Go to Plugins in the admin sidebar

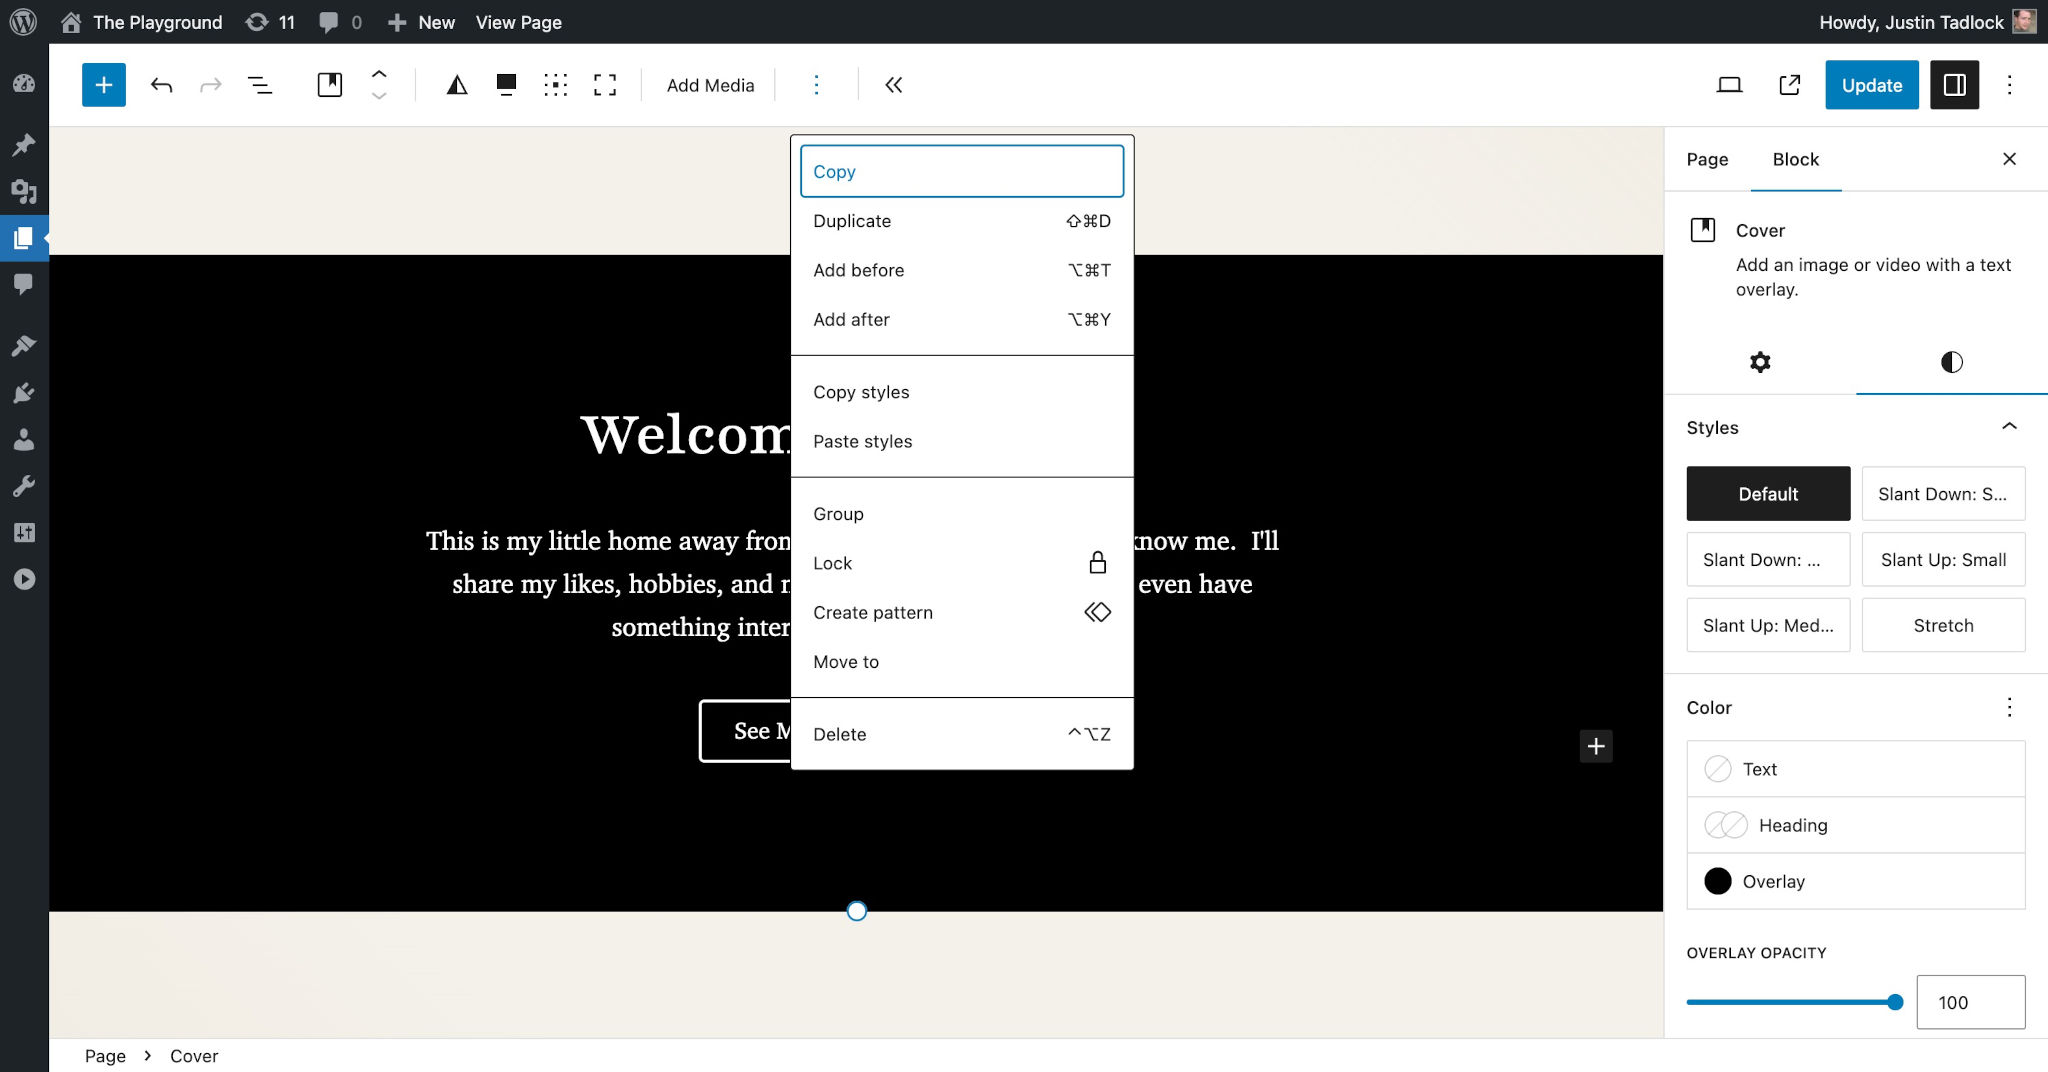(x=24, y=392)
